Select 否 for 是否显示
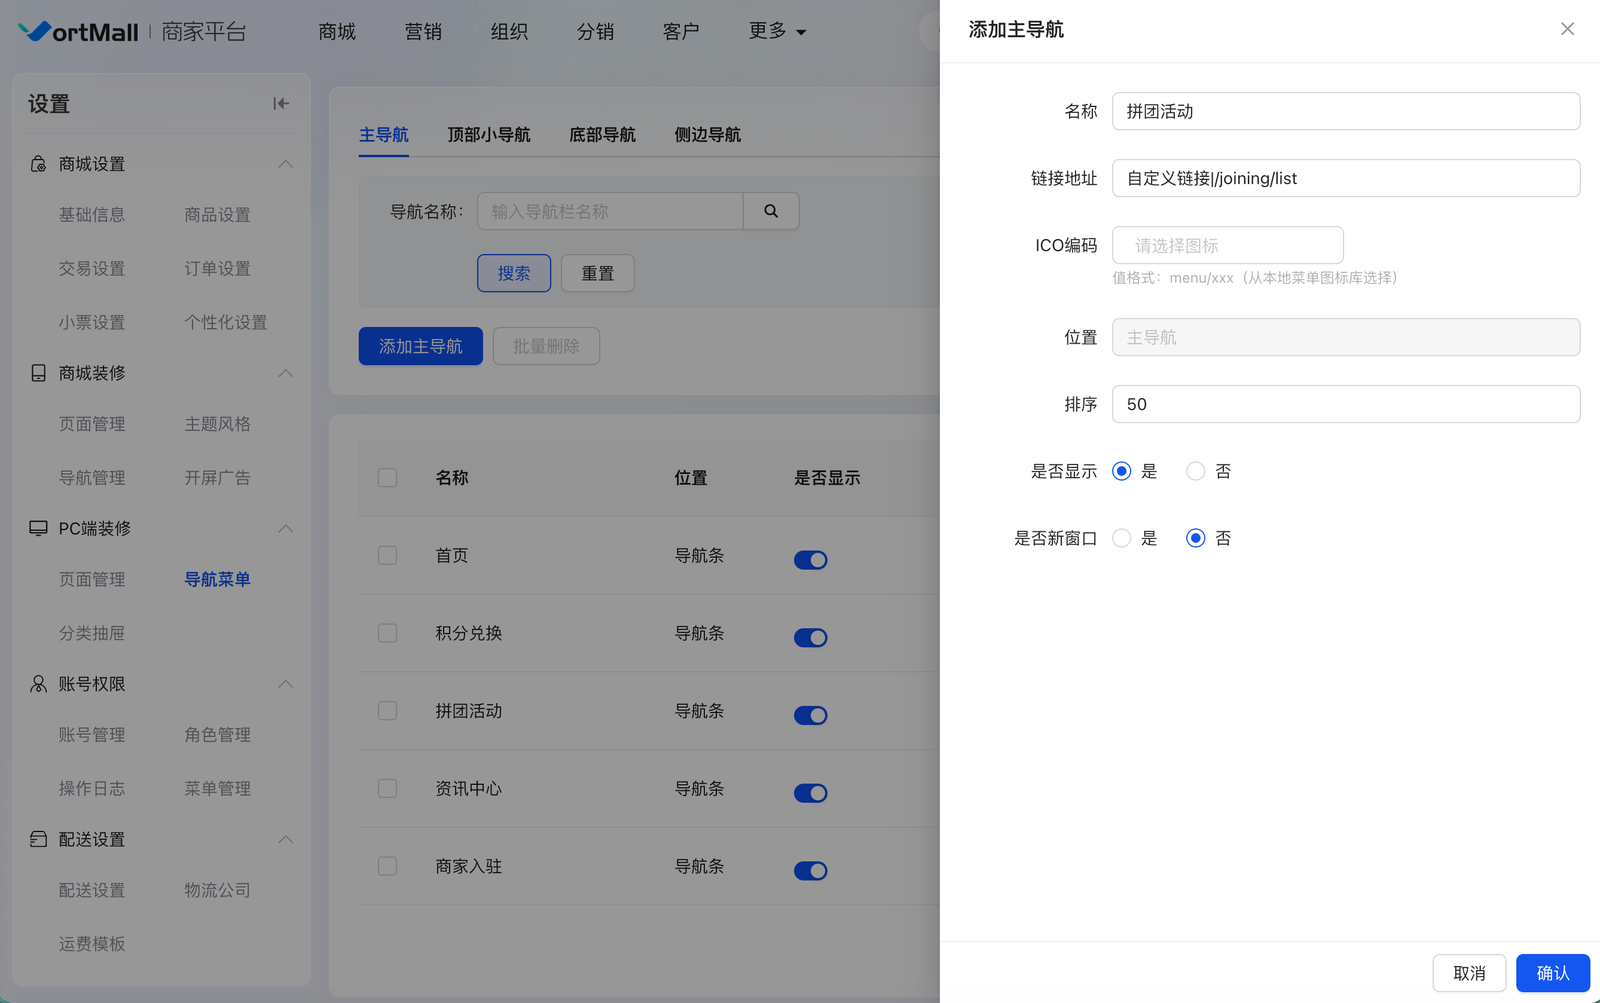This screenshot has height=1003, width=1600. 1196,471
